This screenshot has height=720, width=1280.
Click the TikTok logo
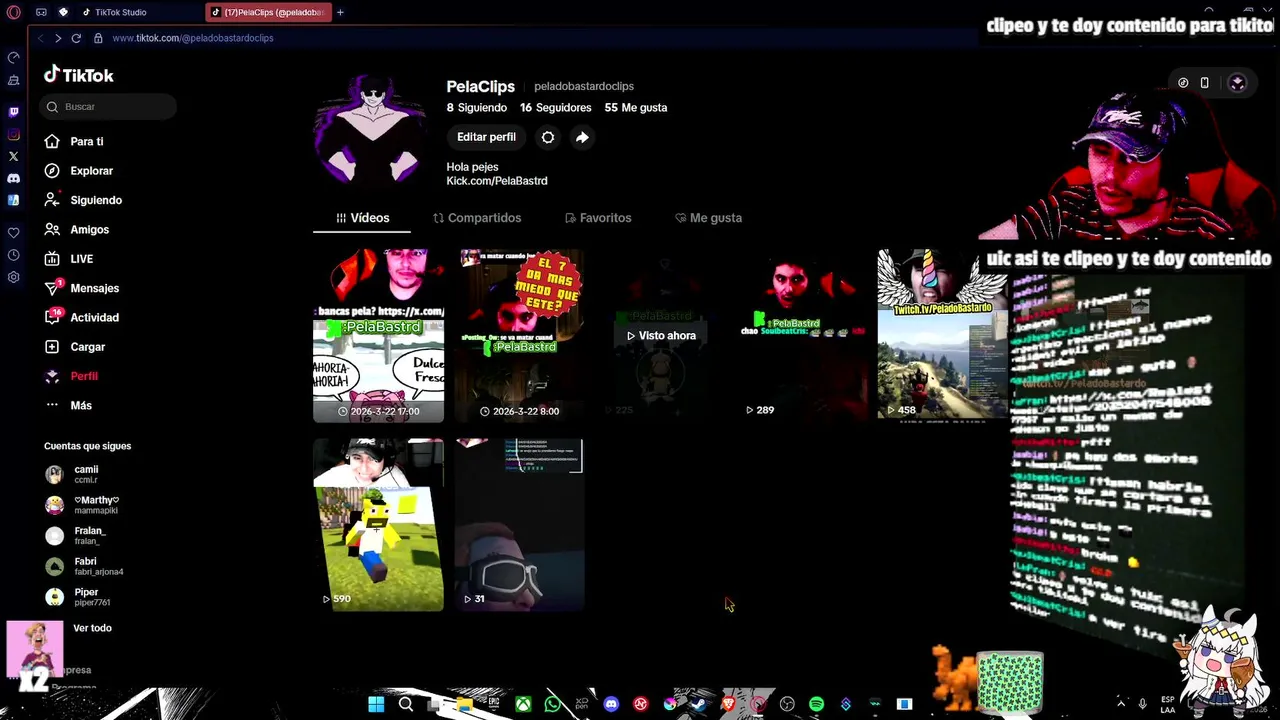[78, 75]
